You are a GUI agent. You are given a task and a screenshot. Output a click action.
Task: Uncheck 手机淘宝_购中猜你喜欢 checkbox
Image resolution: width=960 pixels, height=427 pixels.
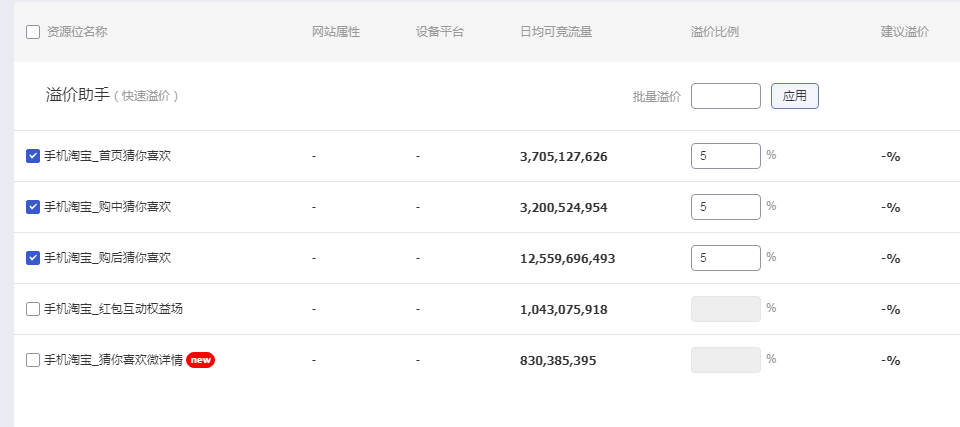click(x=33, y=207)
